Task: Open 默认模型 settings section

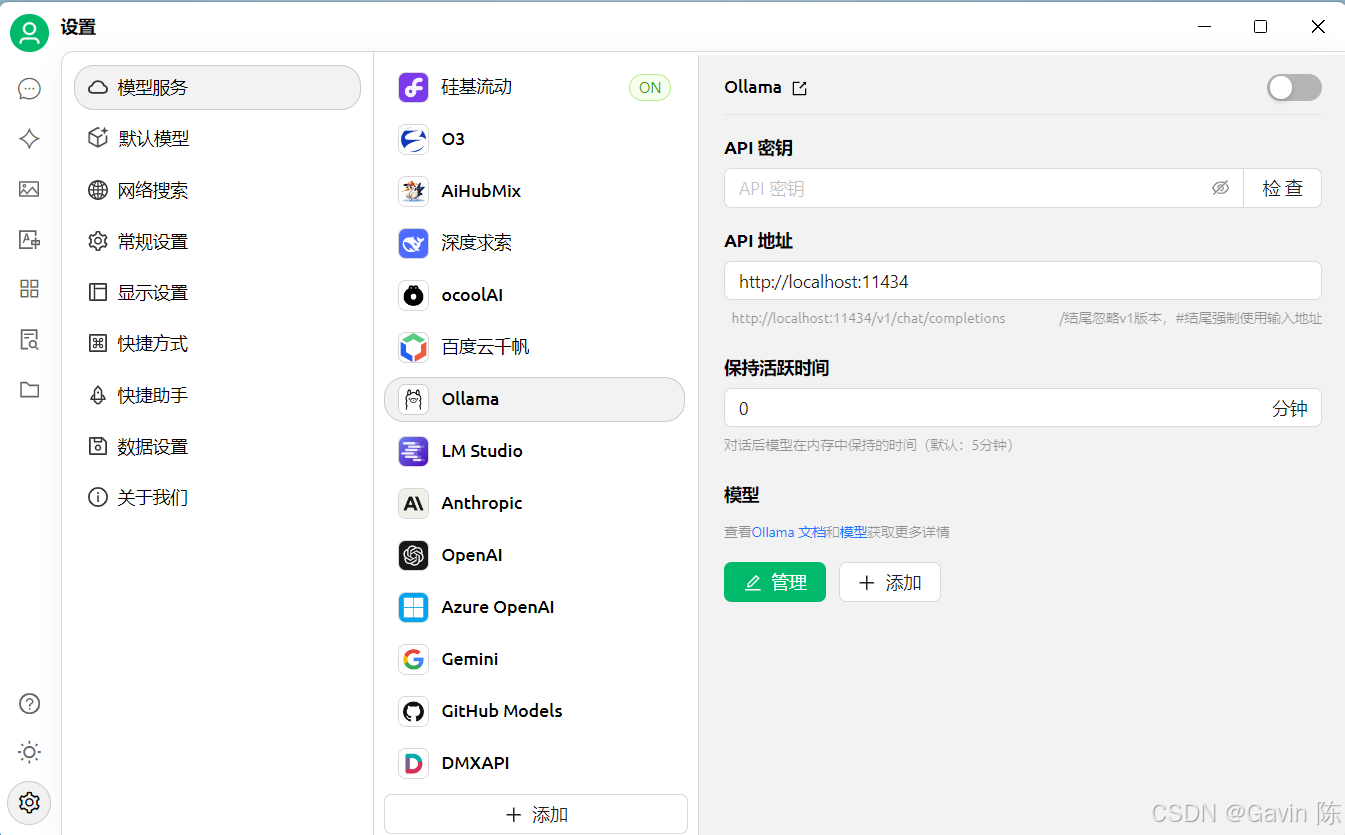Action: point(217,139)
